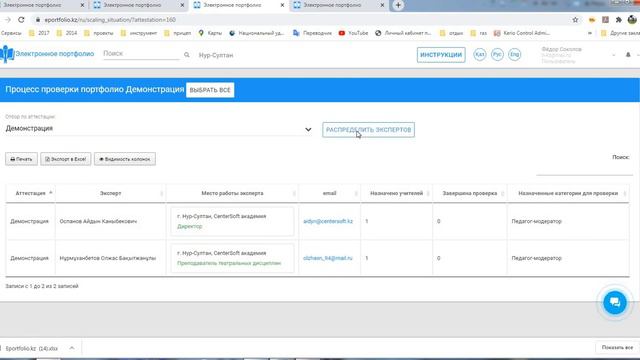The height and width of the screenshot is (360, 640).
Task: Open a new browser tab with plus
Action: (x=398, y=5)
